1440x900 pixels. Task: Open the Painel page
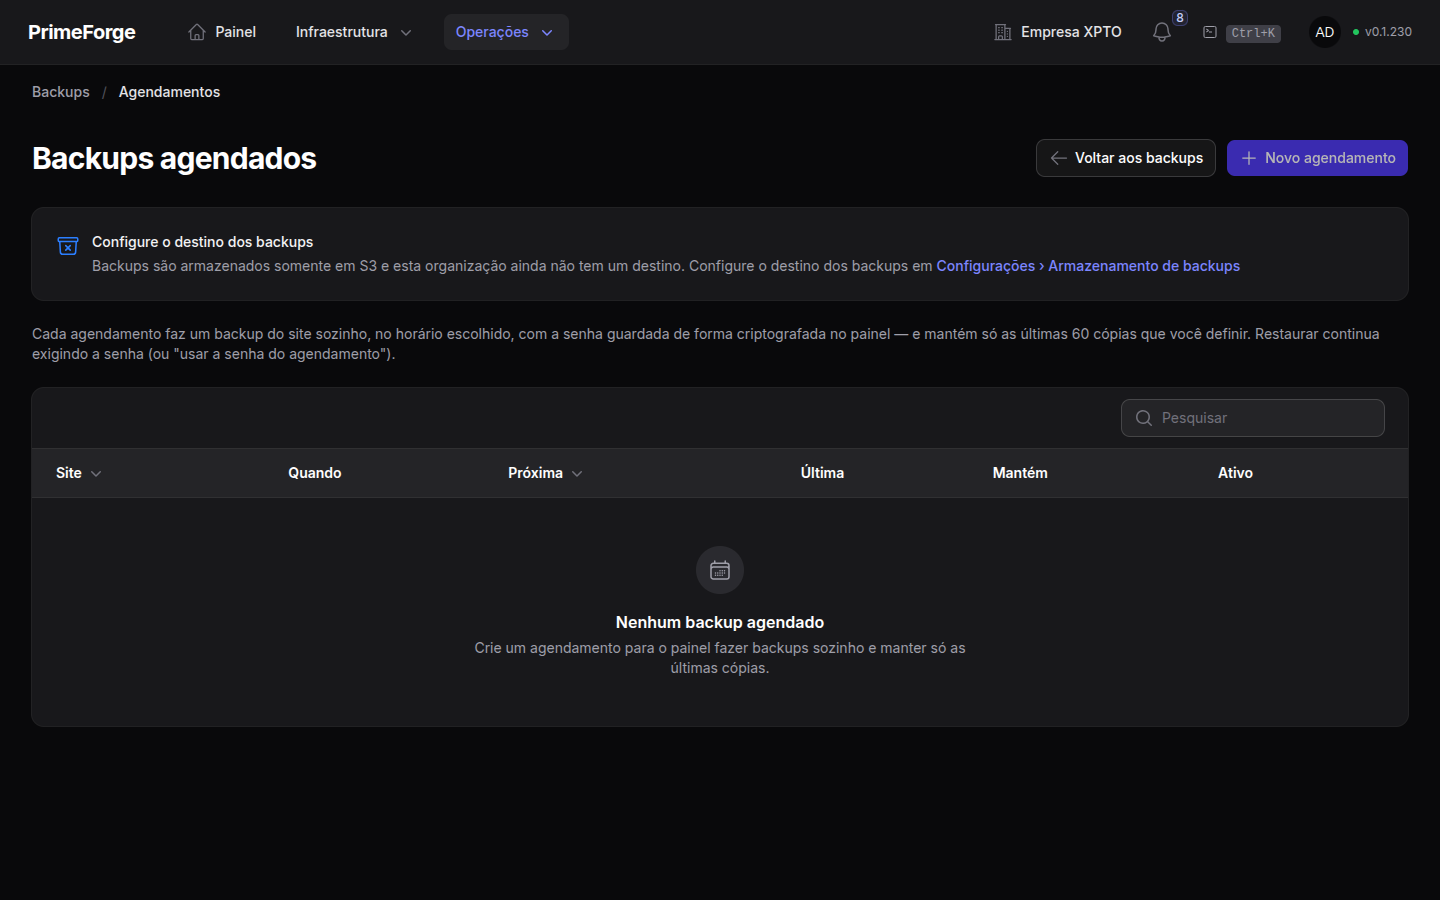[x=222, y=32]
